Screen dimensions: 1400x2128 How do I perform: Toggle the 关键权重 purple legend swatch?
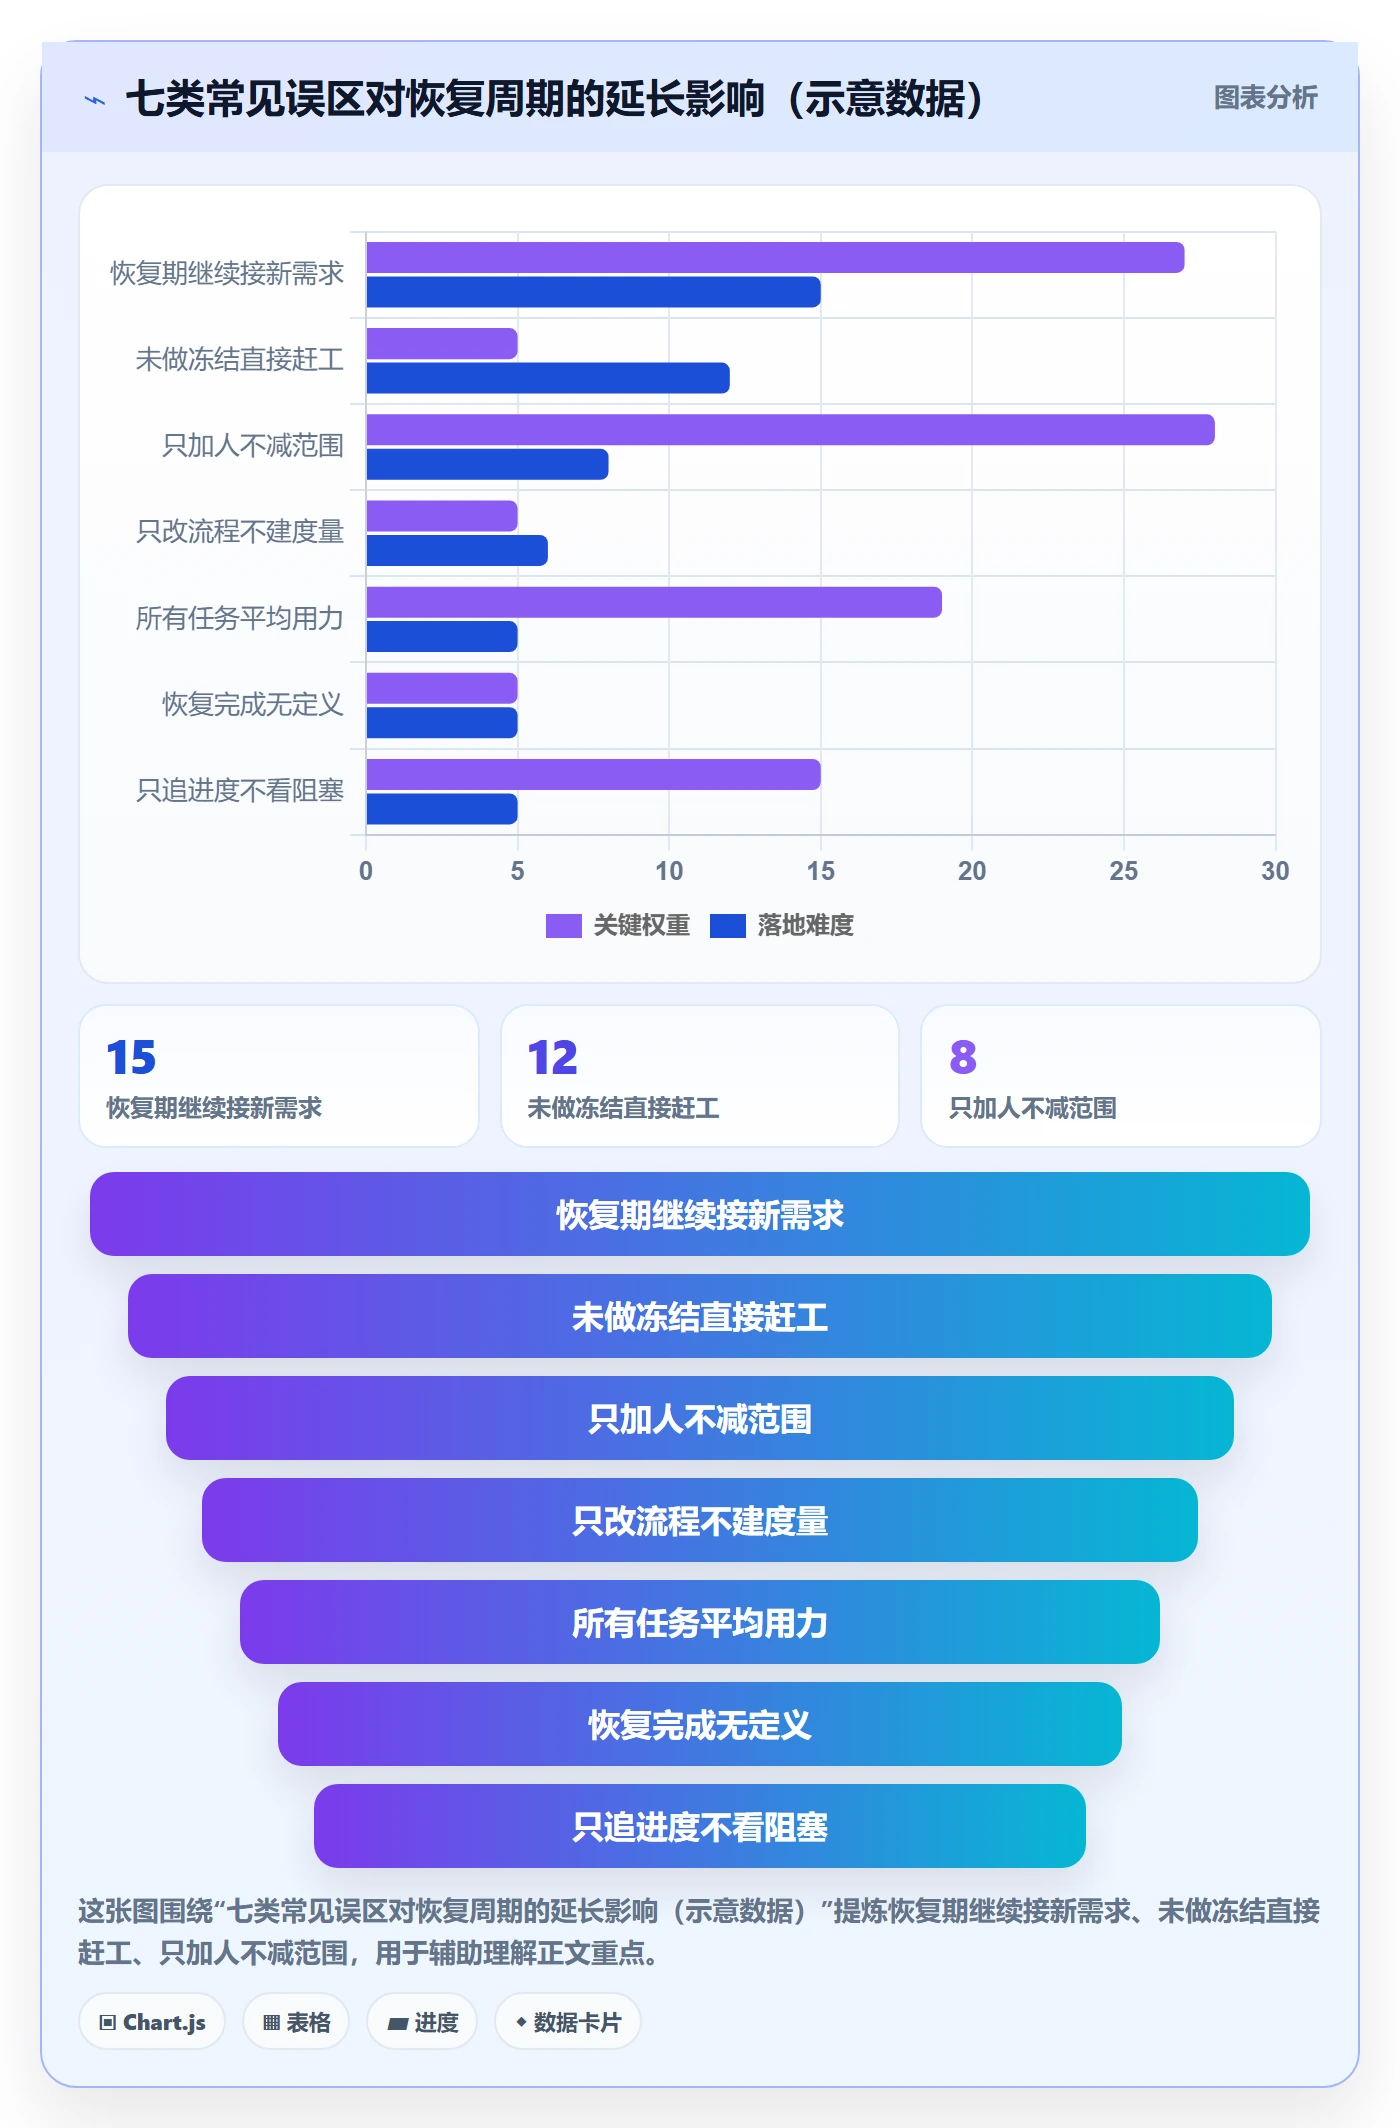[563, 926]
